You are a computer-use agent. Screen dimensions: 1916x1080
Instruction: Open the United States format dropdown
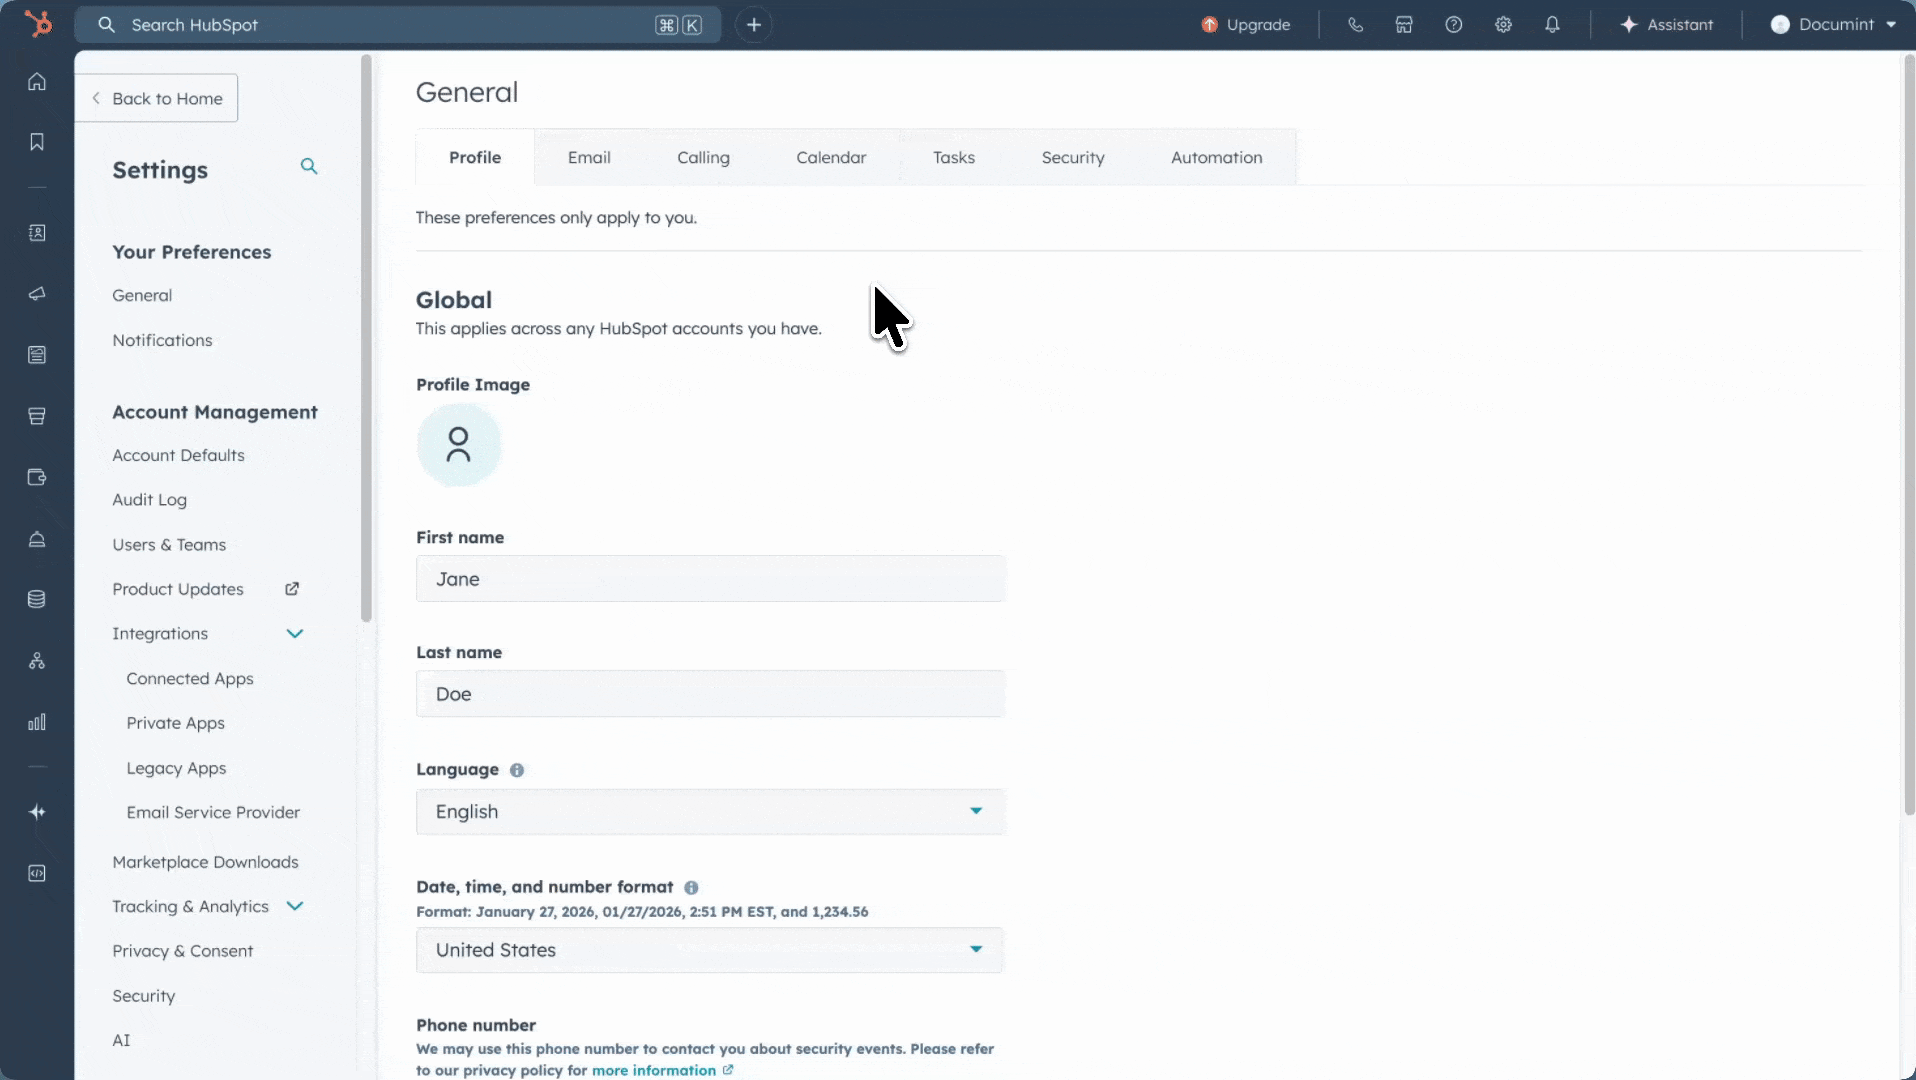pos(710,950)
